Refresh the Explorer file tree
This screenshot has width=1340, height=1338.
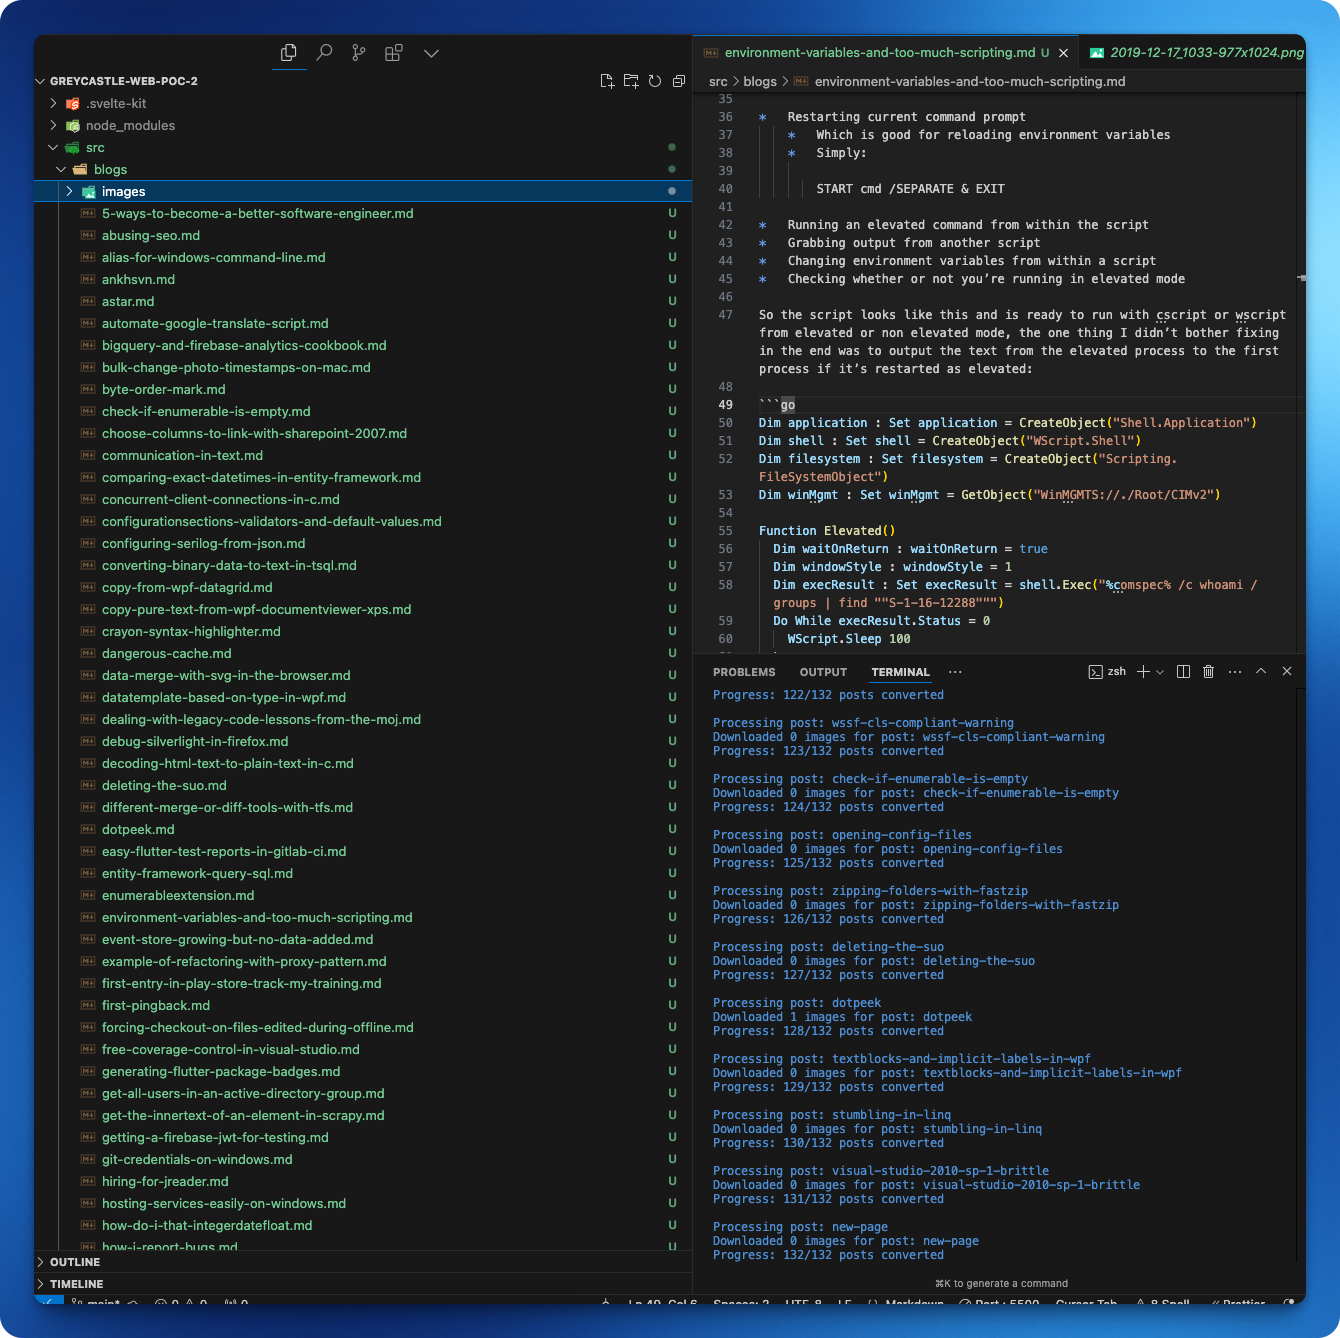[655, 81]
